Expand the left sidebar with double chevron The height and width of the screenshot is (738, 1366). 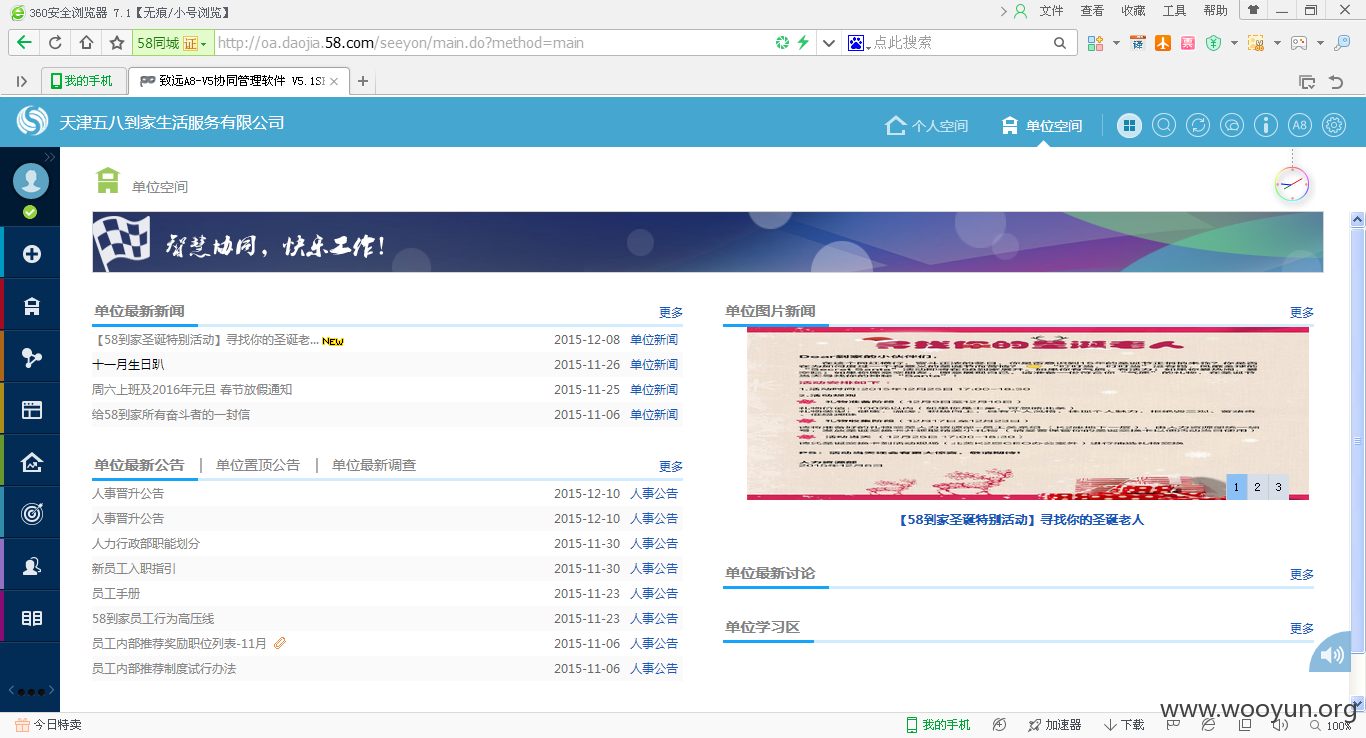click(x=50, y=157)
